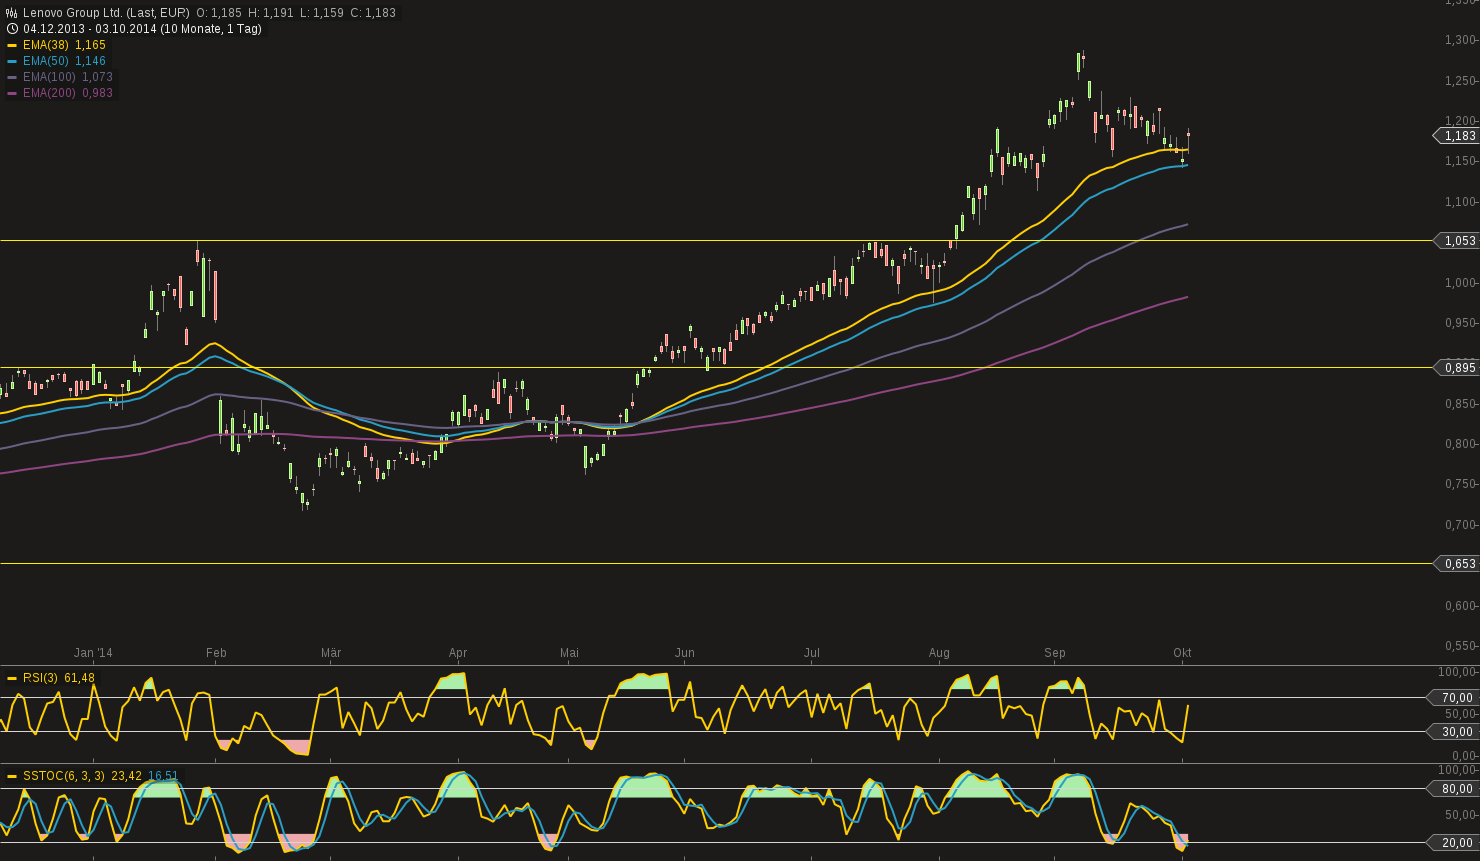This screenshot has width=1480, height=861.
Task: Select the grey EMA(100) legend color marker
Action: tap(12, 77)
